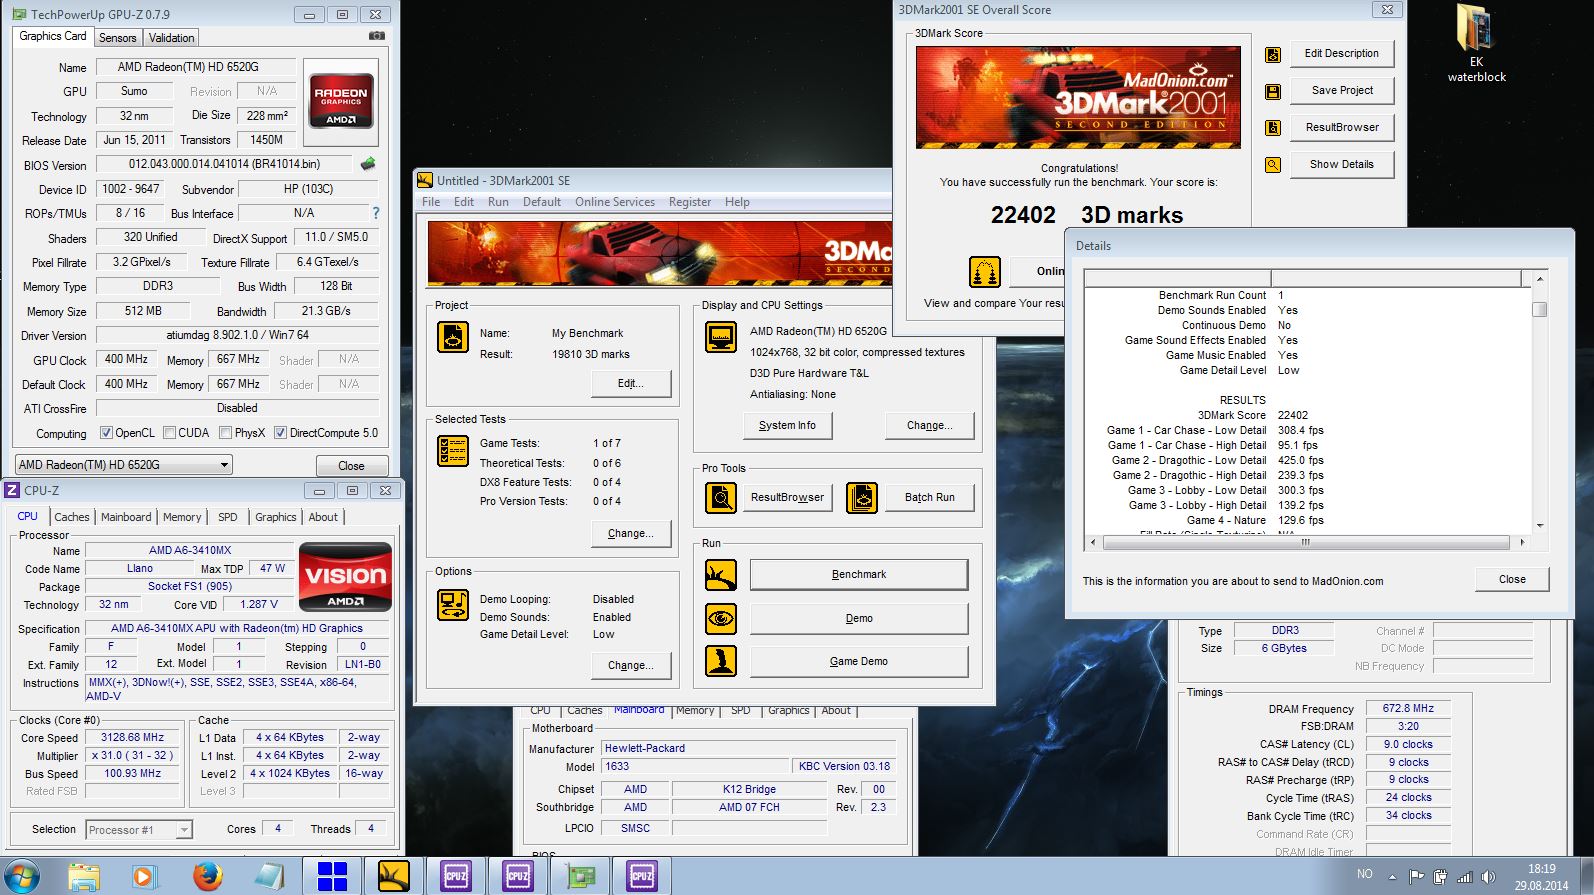This screenshot has height=895, width=1594.
Task: Open the GPU selection dropdown in GPU-Z
Action: [x=124, y=465]
